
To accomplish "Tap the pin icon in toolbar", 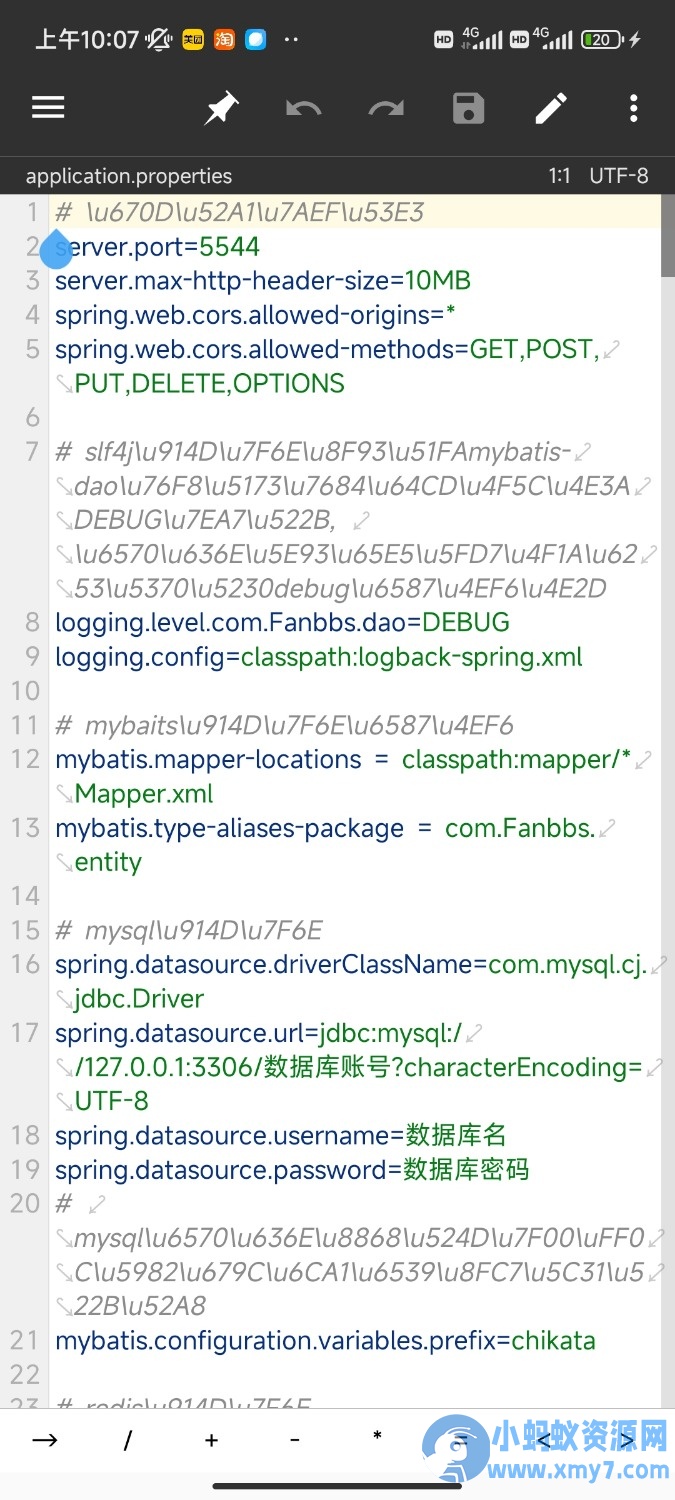I will click(221, 108).
